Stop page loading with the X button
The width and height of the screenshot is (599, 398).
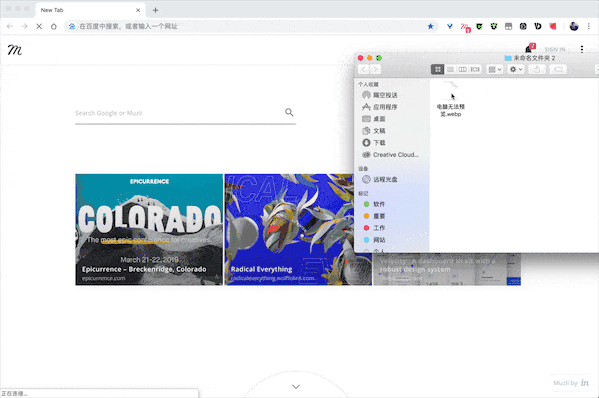point(39,26)
